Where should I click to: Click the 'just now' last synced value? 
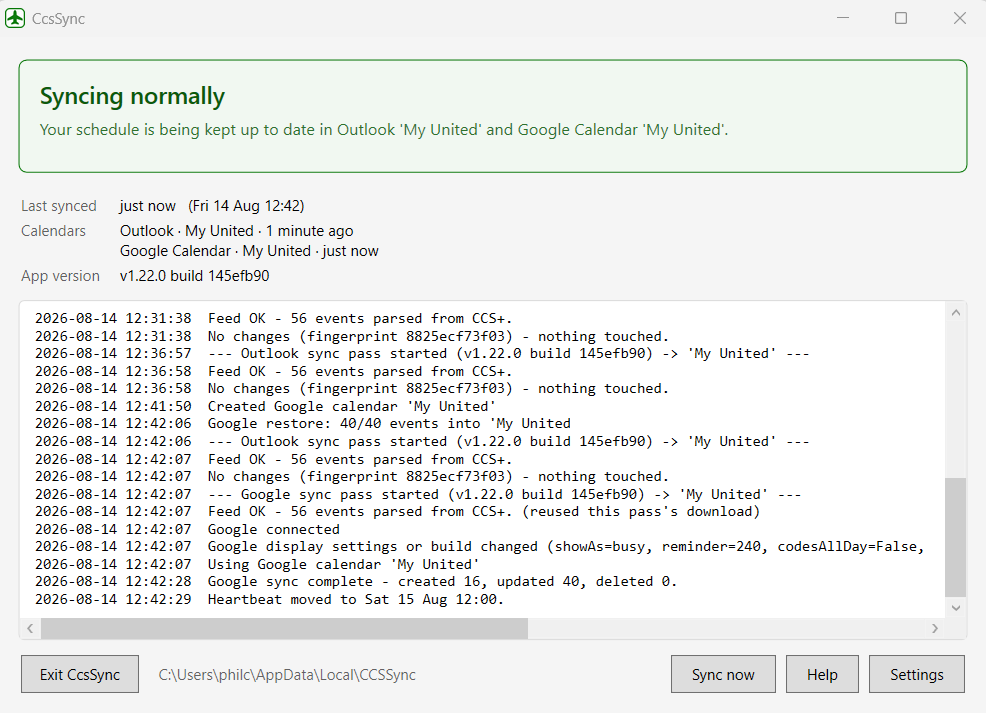[x=148, y=206]
